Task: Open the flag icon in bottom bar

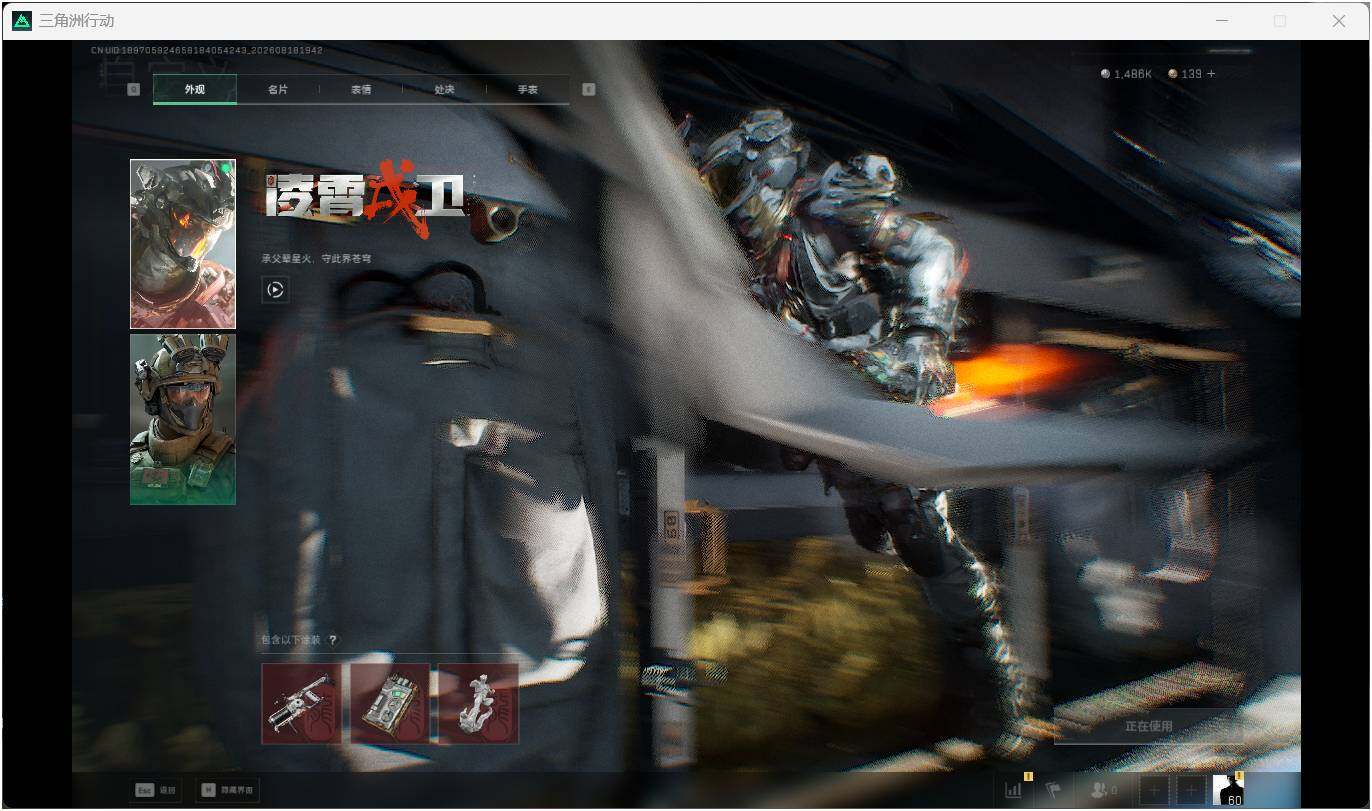Action: [1053, 789]
